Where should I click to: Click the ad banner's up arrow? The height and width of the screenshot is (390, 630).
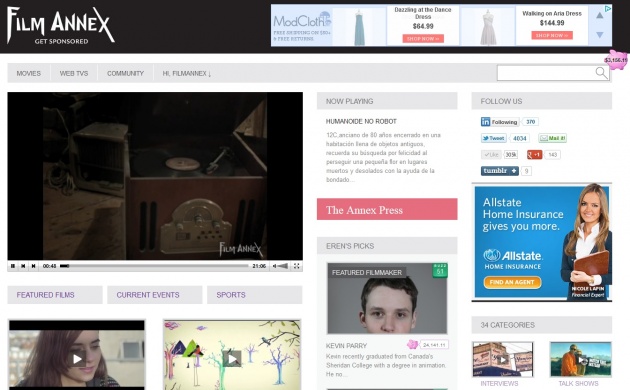pyautogui.click(x=599, y=16)
